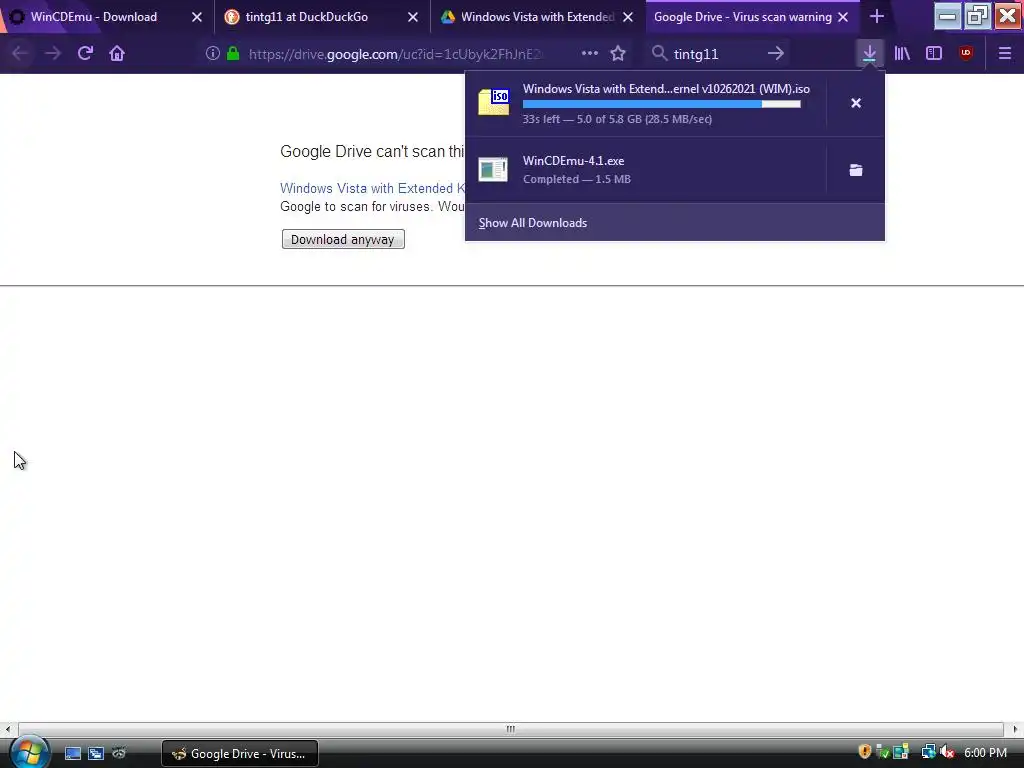Click the ISO download progress bar
The width and height of the screenshot is (1024, 768).
pos(662,104)
